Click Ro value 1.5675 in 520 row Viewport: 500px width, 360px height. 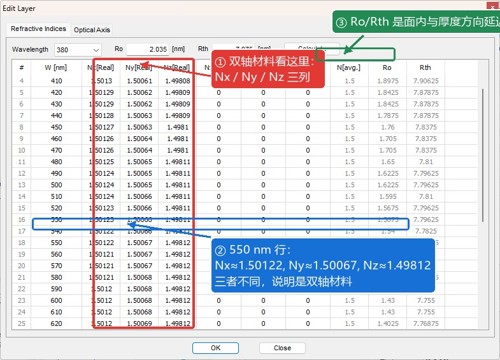(388, 208)
